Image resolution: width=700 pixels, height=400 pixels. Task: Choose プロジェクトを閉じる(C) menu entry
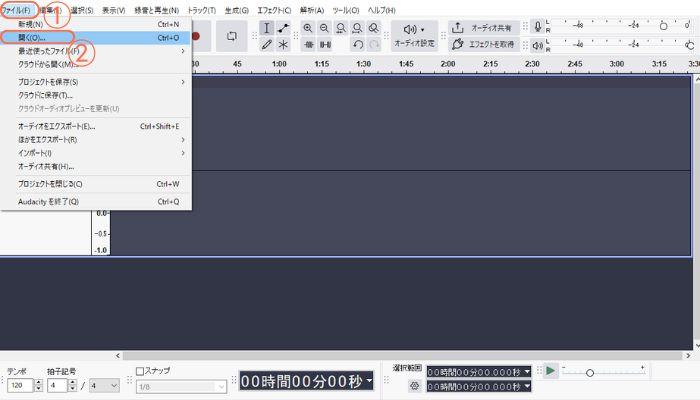[96, 184]
